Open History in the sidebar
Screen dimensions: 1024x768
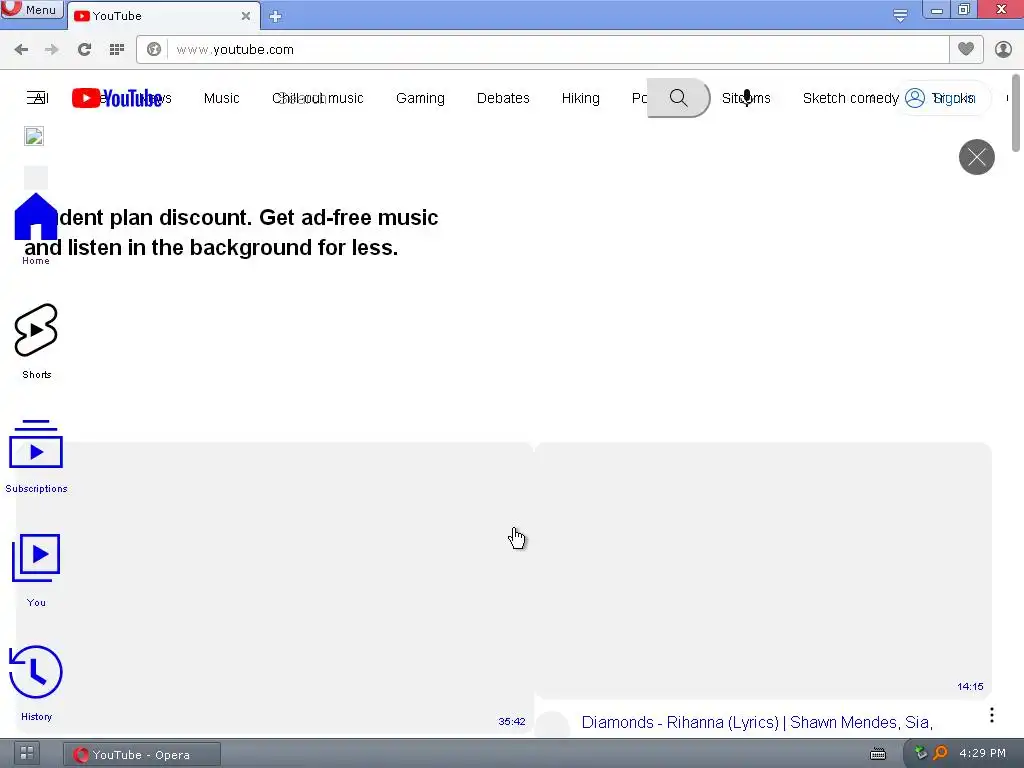point(36,683)
